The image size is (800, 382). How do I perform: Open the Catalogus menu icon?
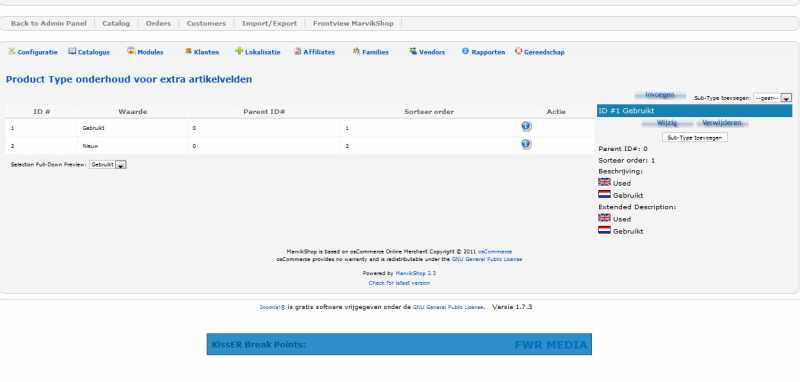click(x=72, y=52)
